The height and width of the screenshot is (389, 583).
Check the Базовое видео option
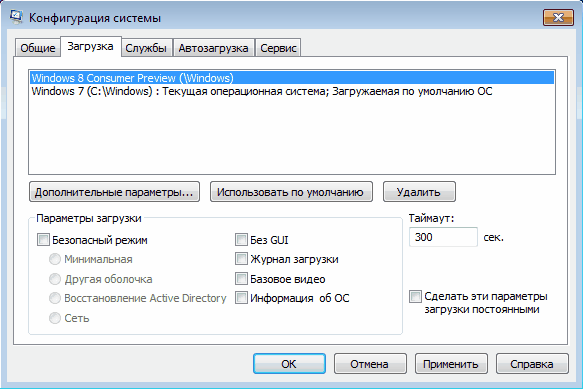point(241,279)
